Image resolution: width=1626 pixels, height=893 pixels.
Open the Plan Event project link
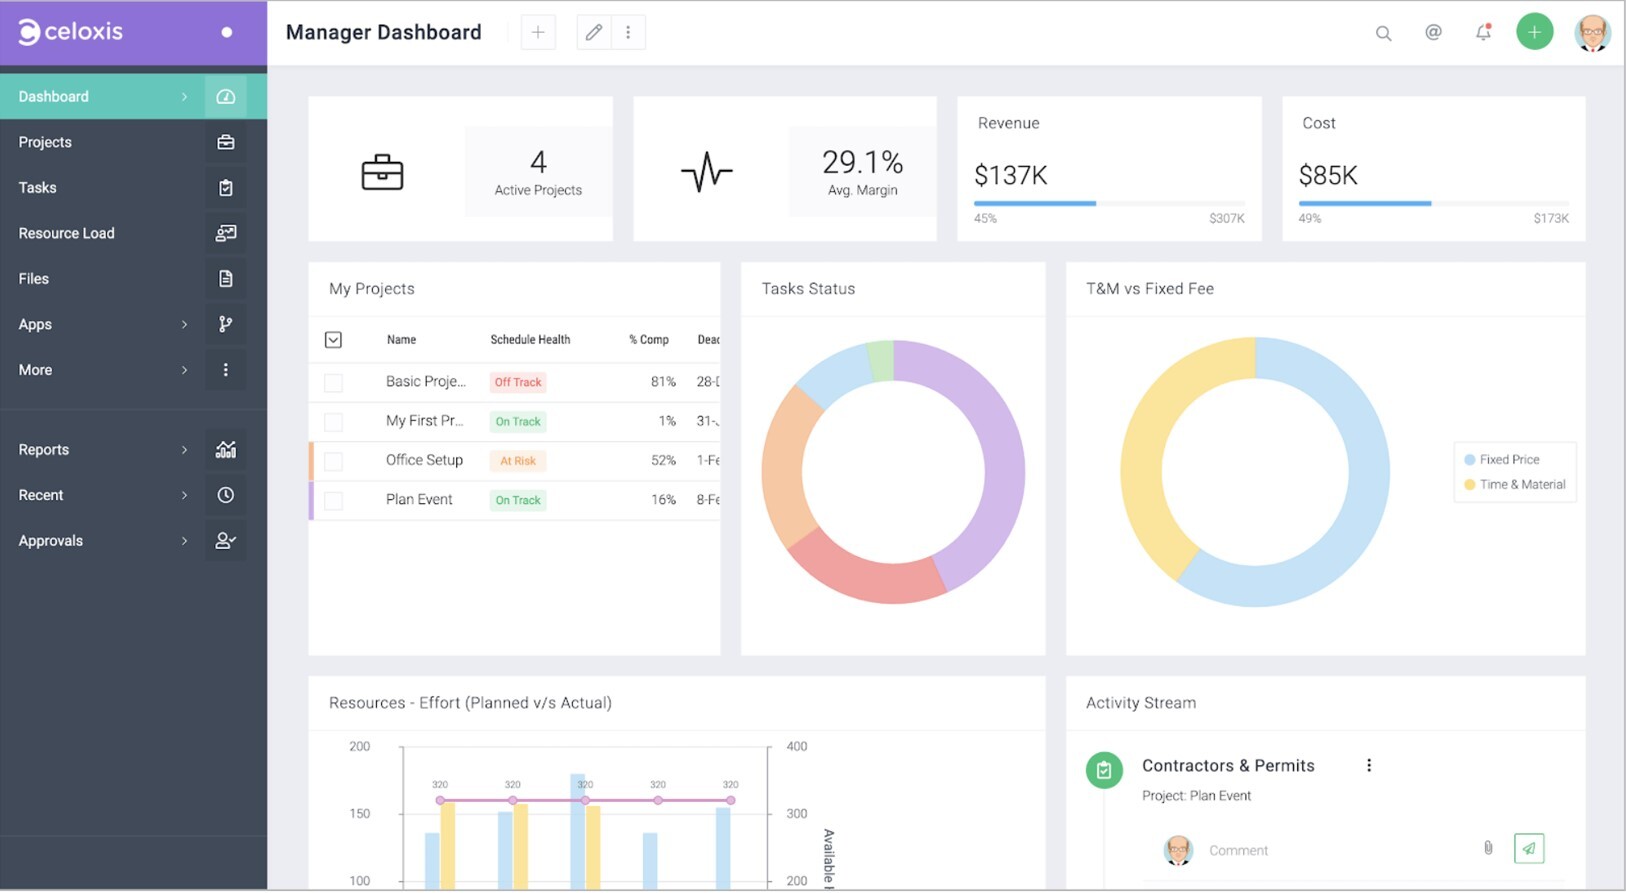419,499
